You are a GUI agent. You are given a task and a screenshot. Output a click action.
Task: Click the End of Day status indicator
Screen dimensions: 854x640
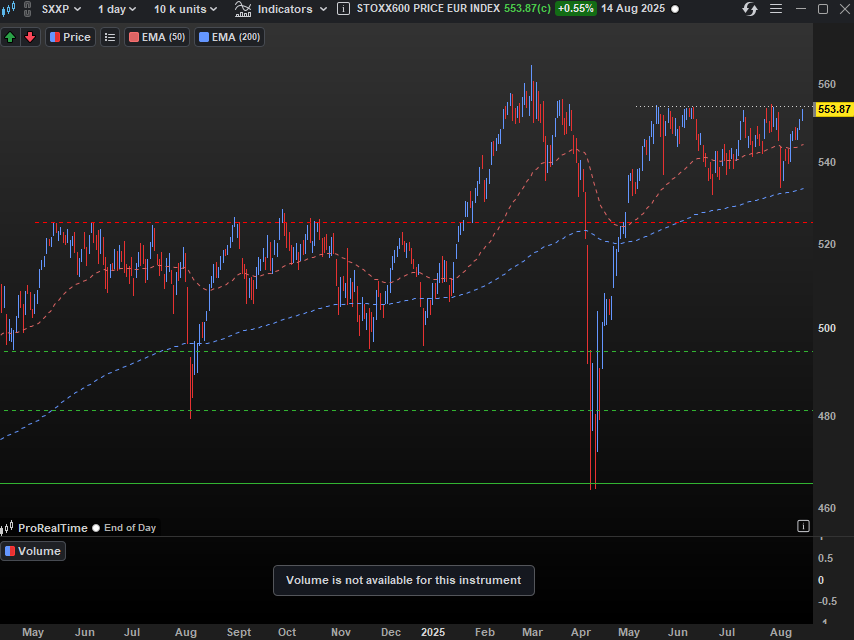[124, 528]
